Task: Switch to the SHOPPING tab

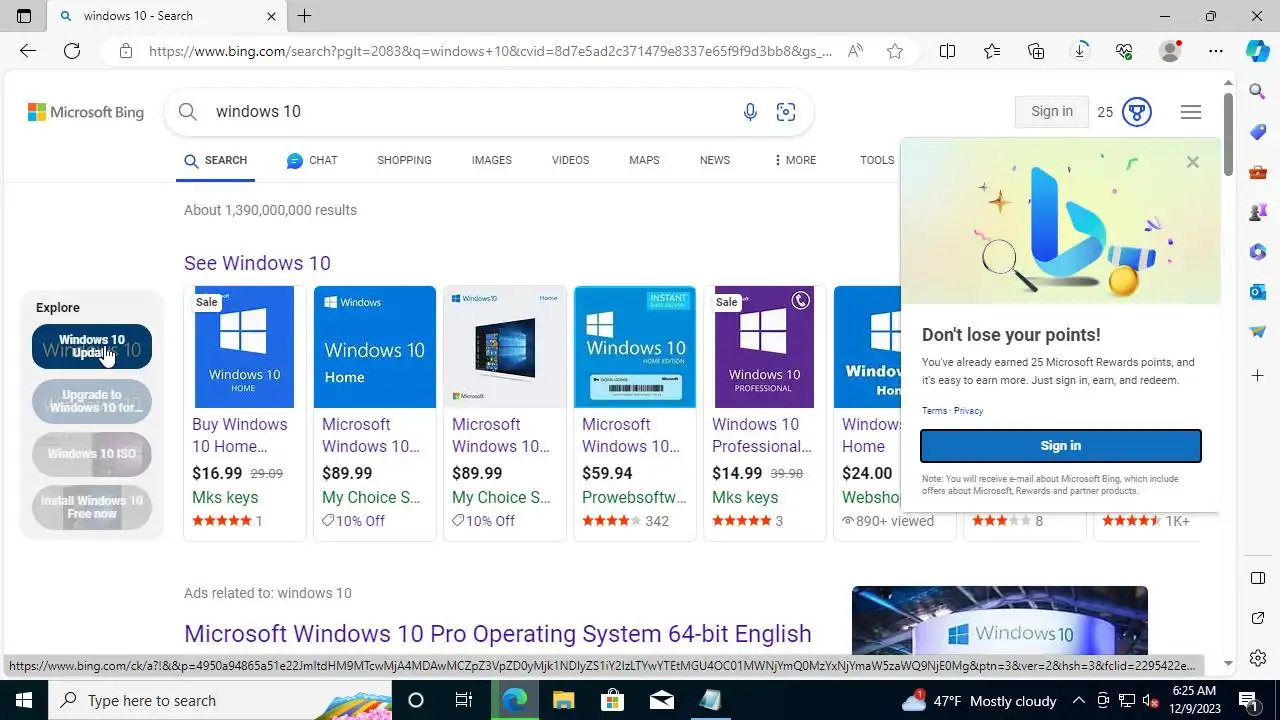Action: [404, 160]
